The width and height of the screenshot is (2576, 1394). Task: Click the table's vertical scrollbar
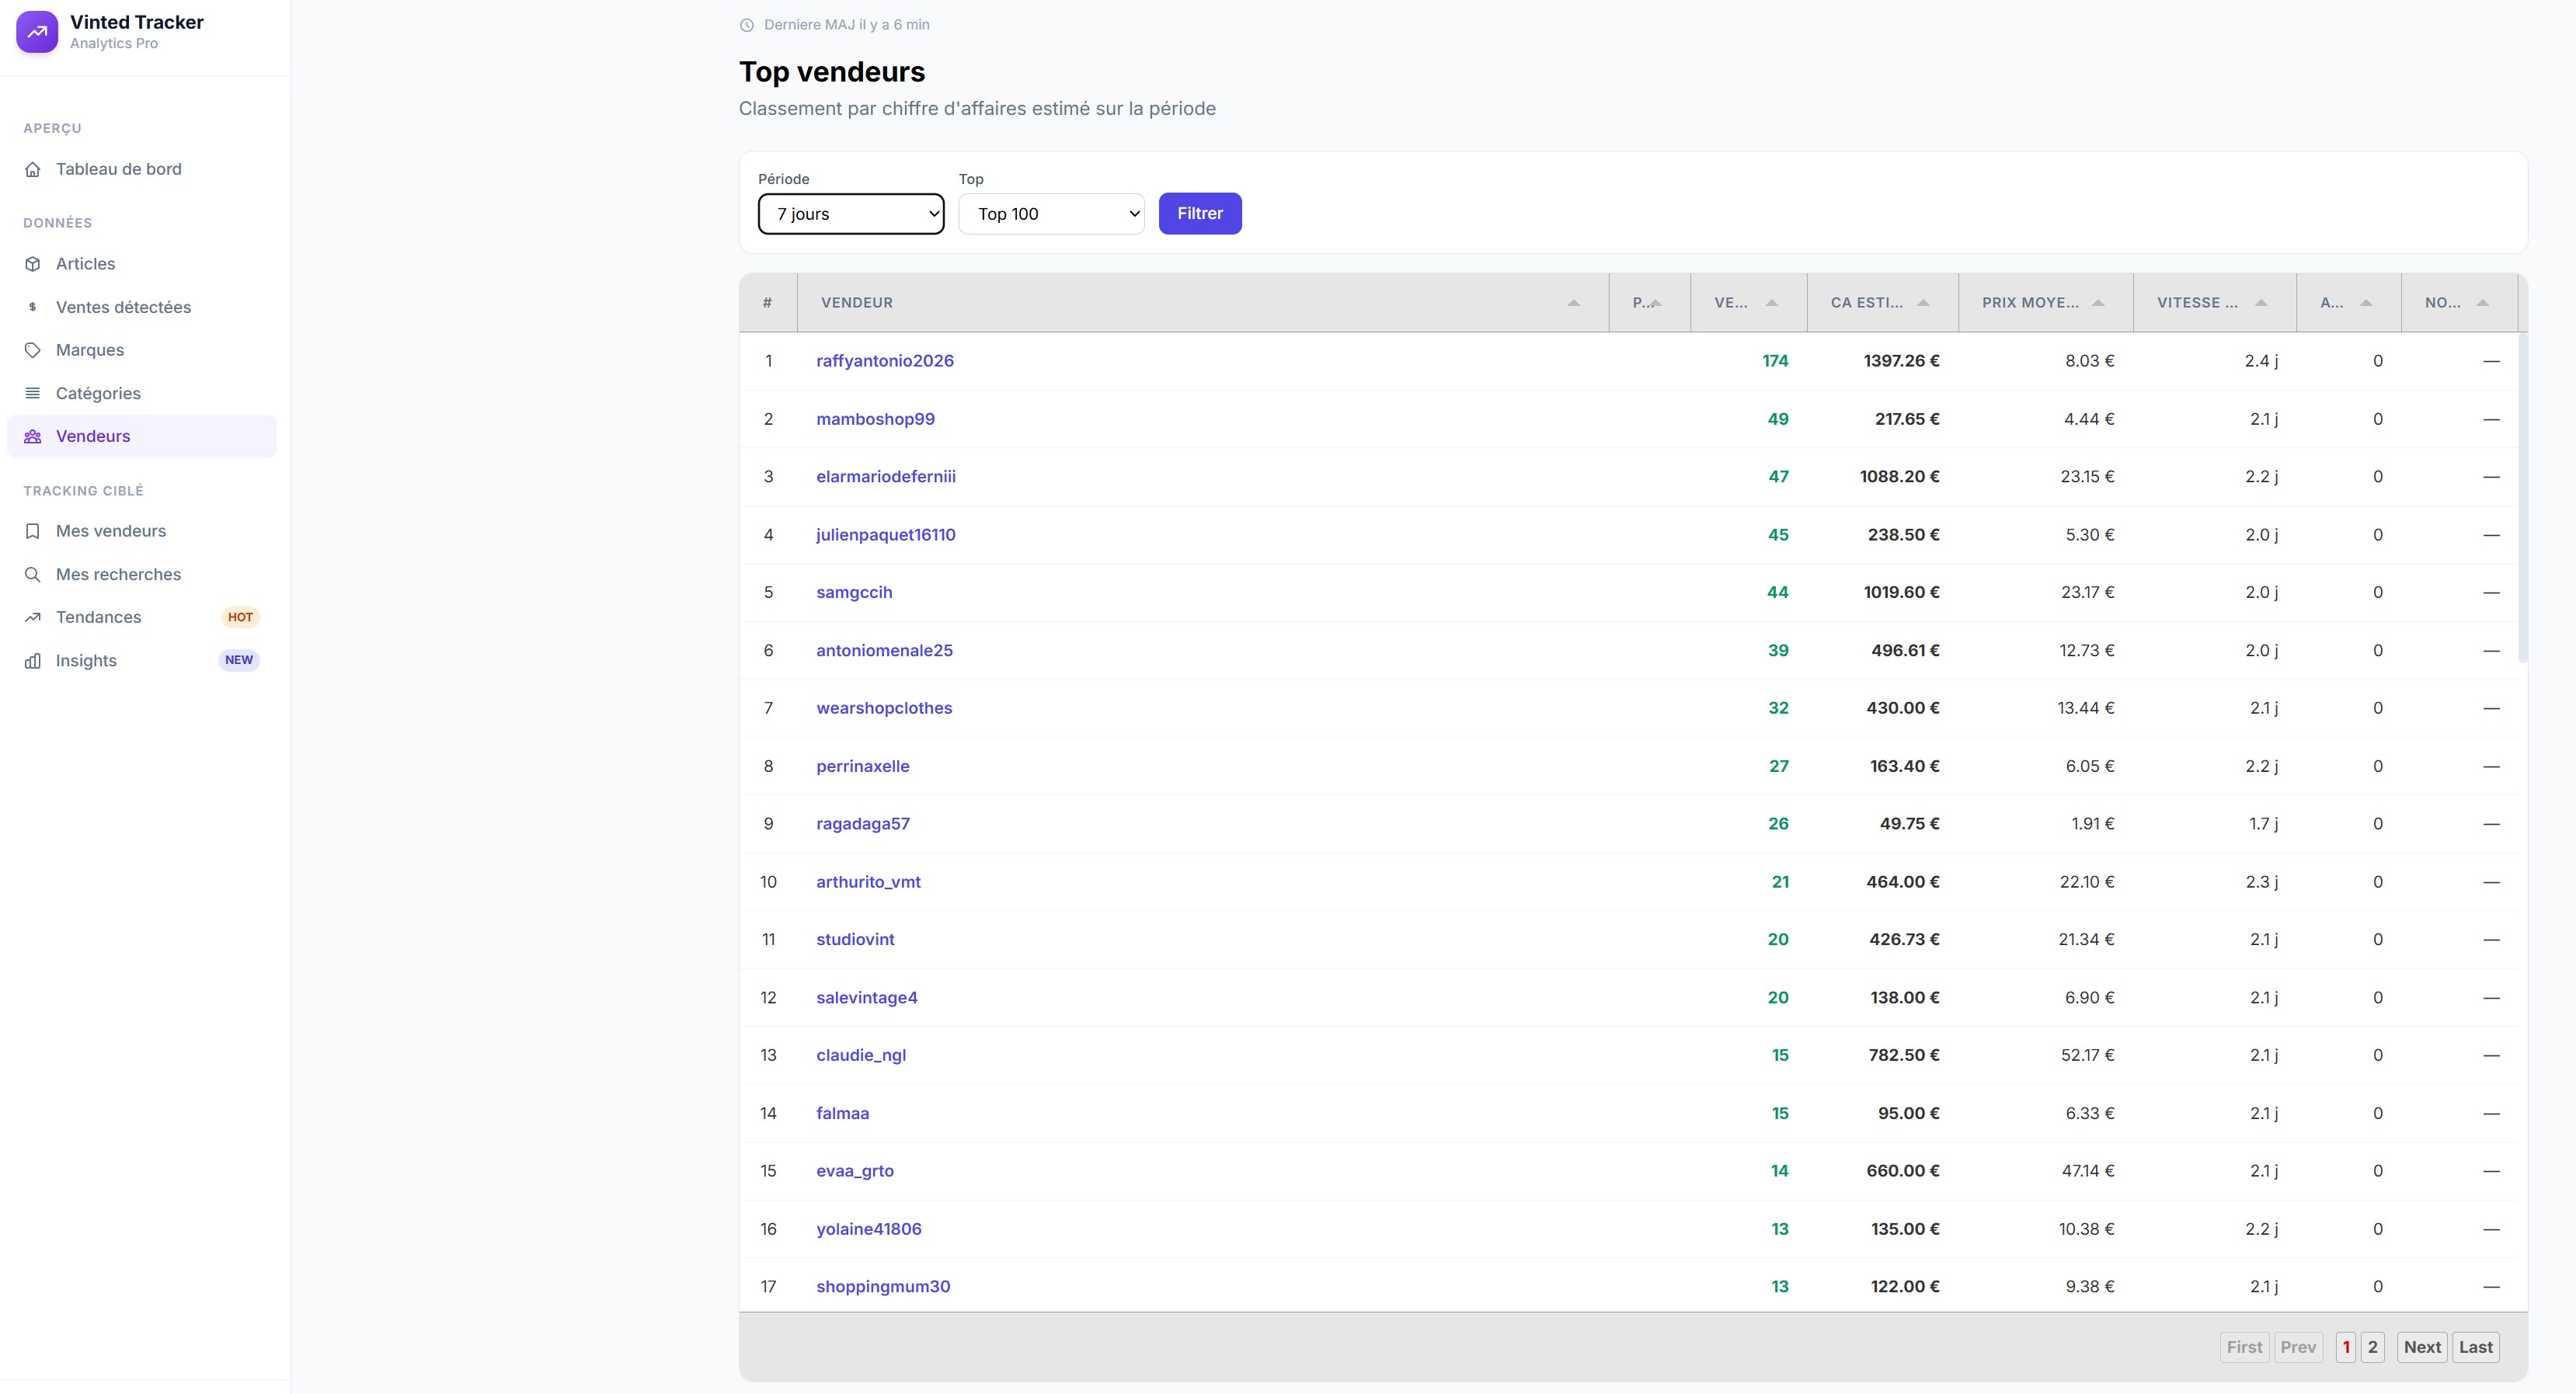(x=2522, y=497)
